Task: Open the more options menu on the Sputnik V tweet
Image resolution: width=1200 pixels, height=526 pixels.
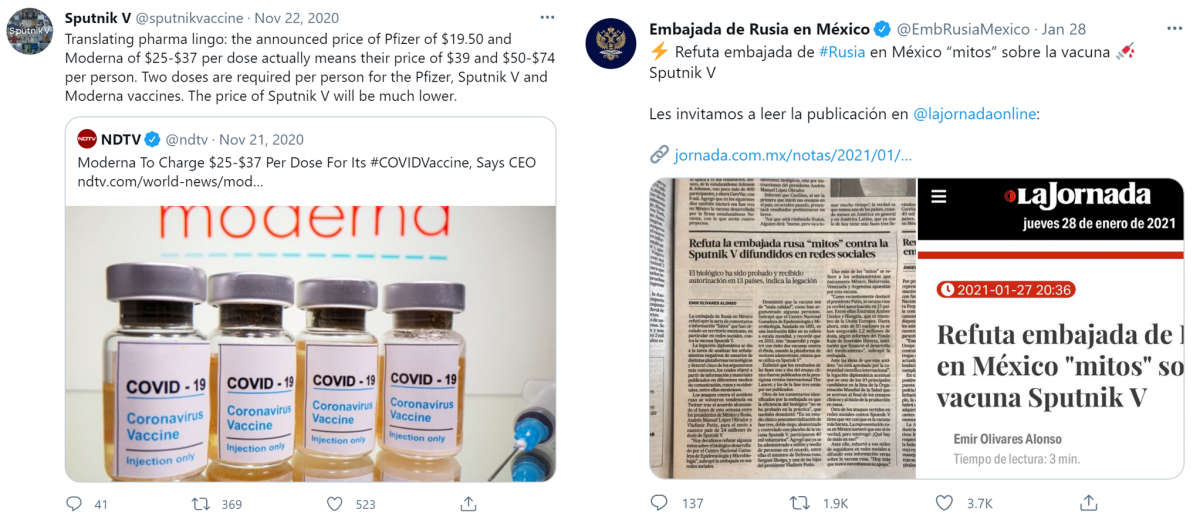Action: [x=547, y=18]
